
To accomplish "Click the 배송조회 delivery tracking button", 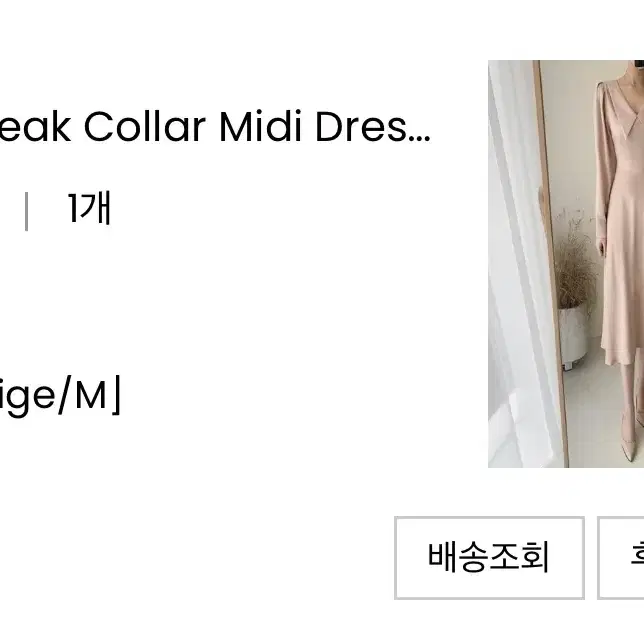I will 489,558.
